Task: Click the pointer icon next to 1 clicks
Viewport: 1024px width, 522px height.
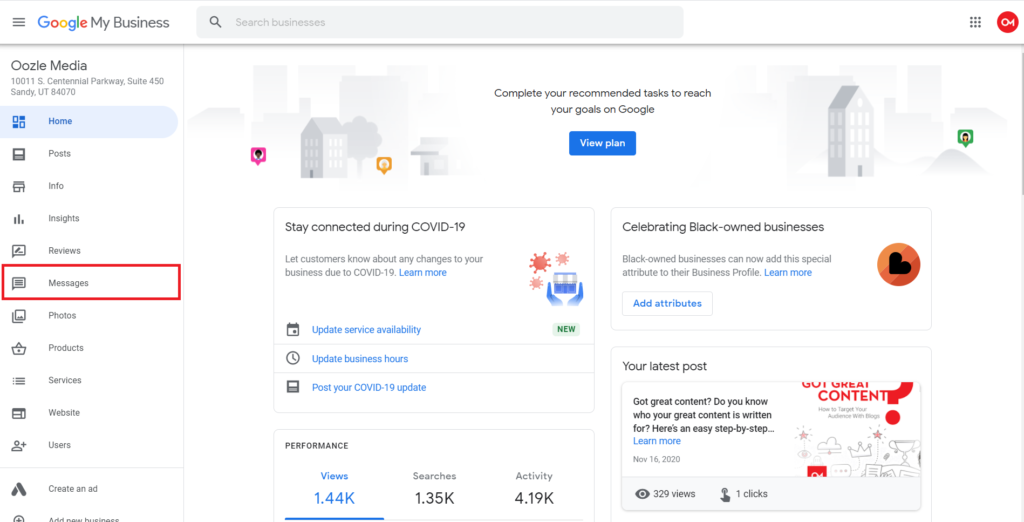Action: tap(725, 494)
